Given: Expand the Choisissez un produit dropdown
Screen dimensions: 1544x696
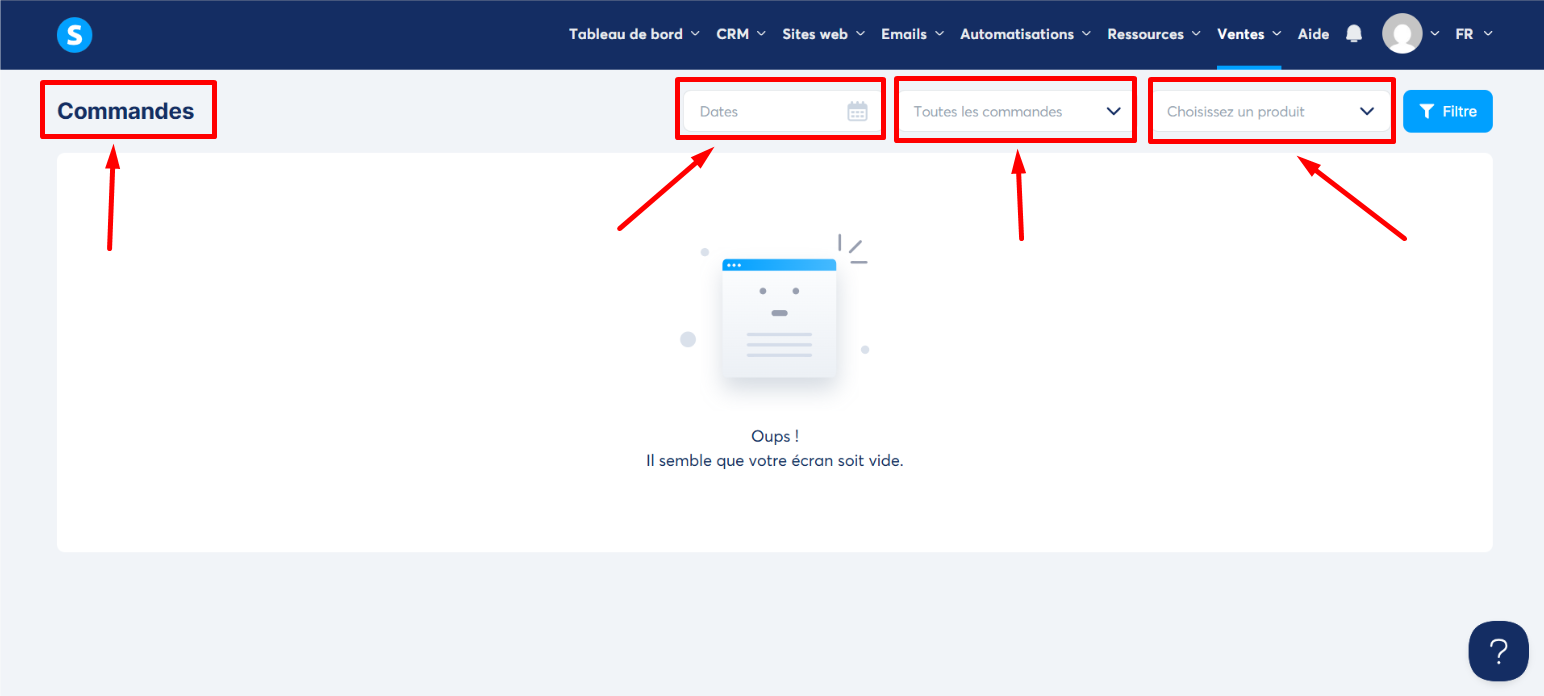Looking at the screenshot, I should [1271, 111].
